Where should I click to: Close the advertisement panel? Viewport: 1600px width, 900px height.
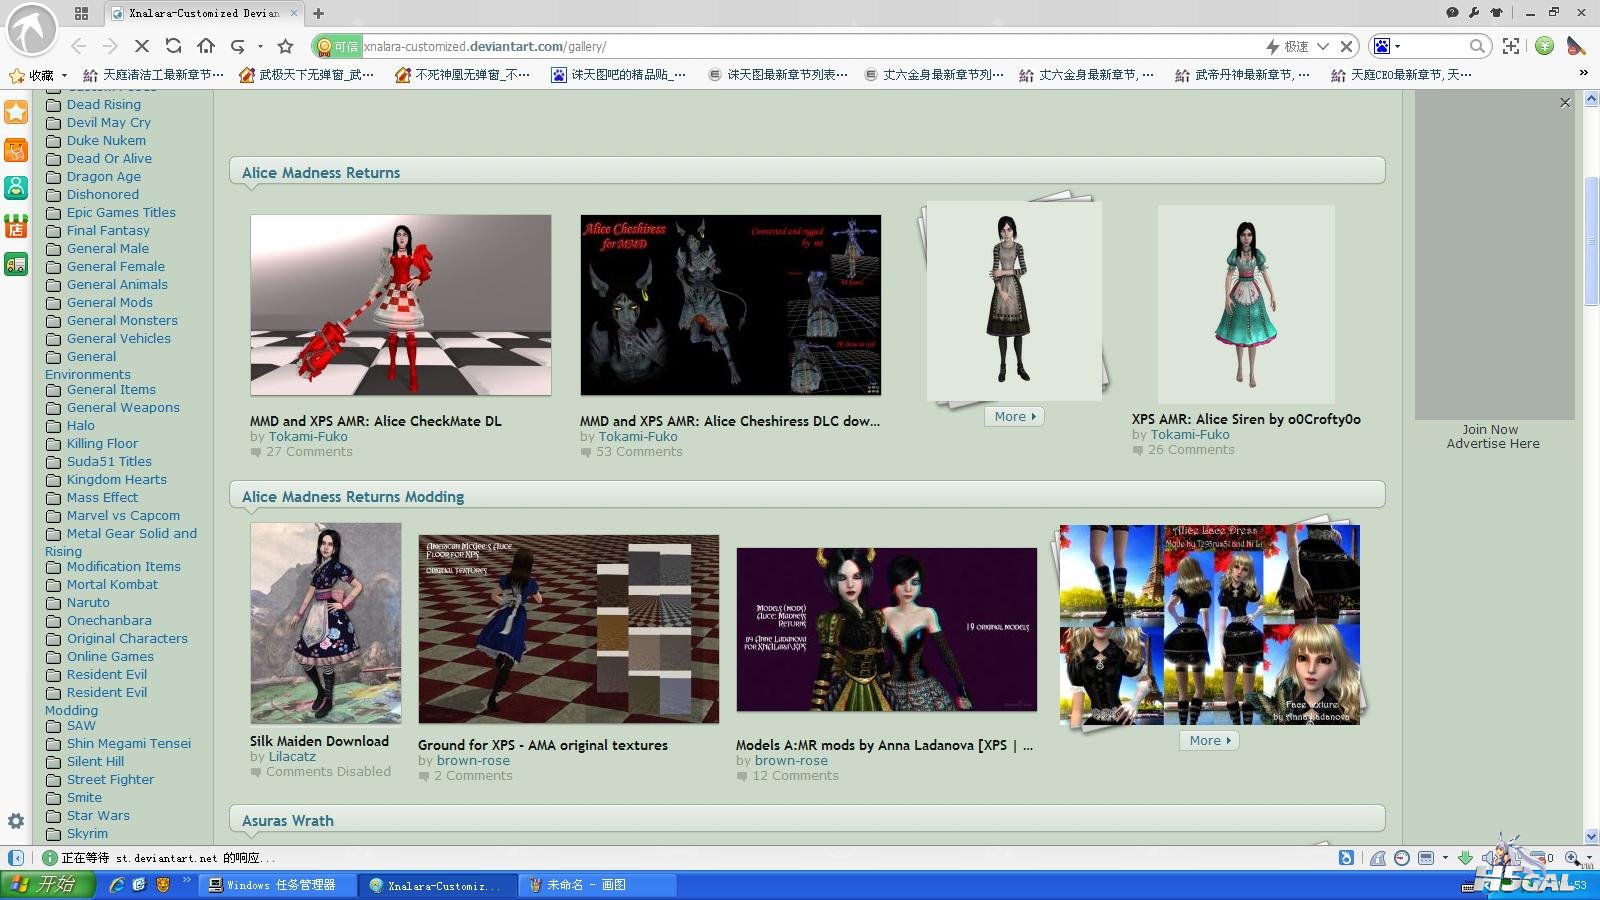click(1565, 102)
